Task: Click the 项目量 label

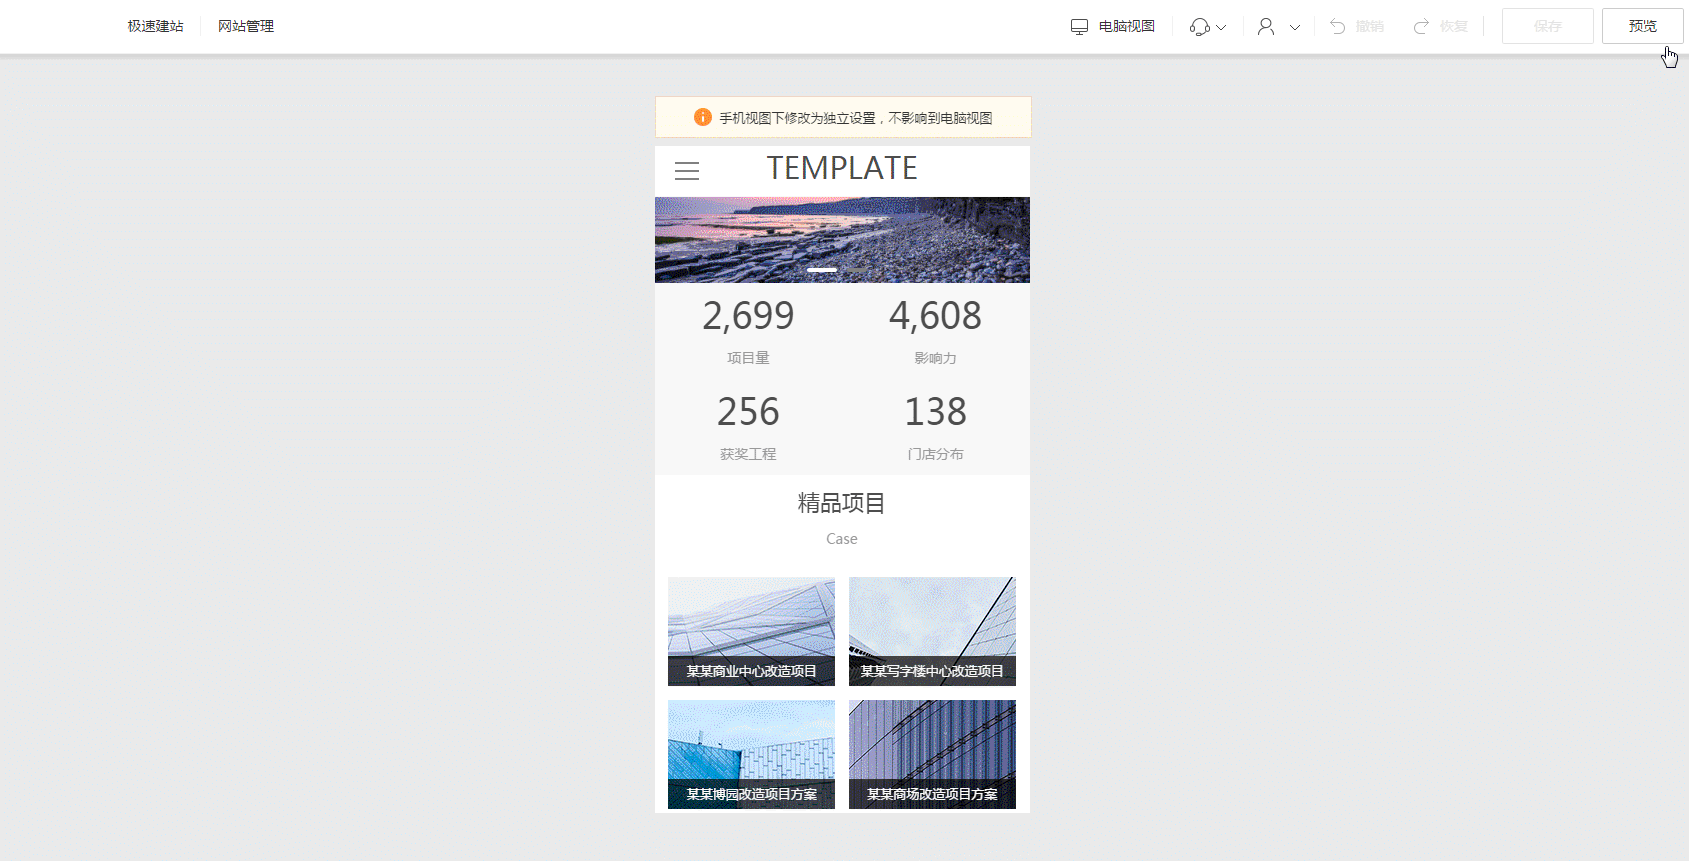Action: click(x=748, y=358)
